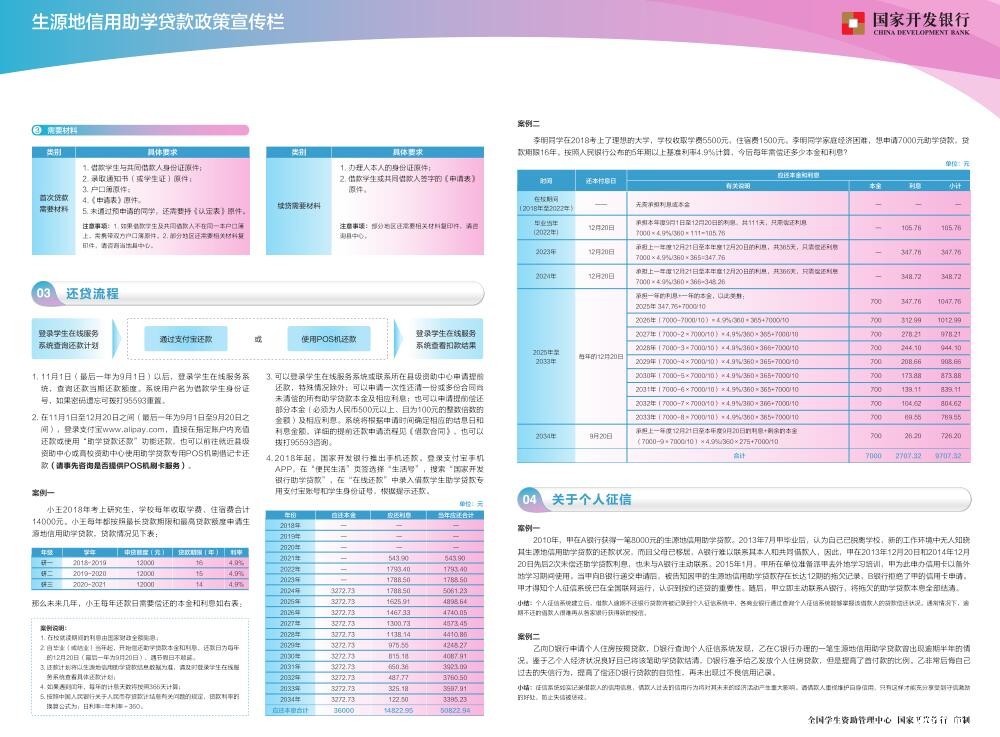This screenshot has width=1000, height=737.
Task: Click the 还贷流程 section heading
Action: [92, 293]
